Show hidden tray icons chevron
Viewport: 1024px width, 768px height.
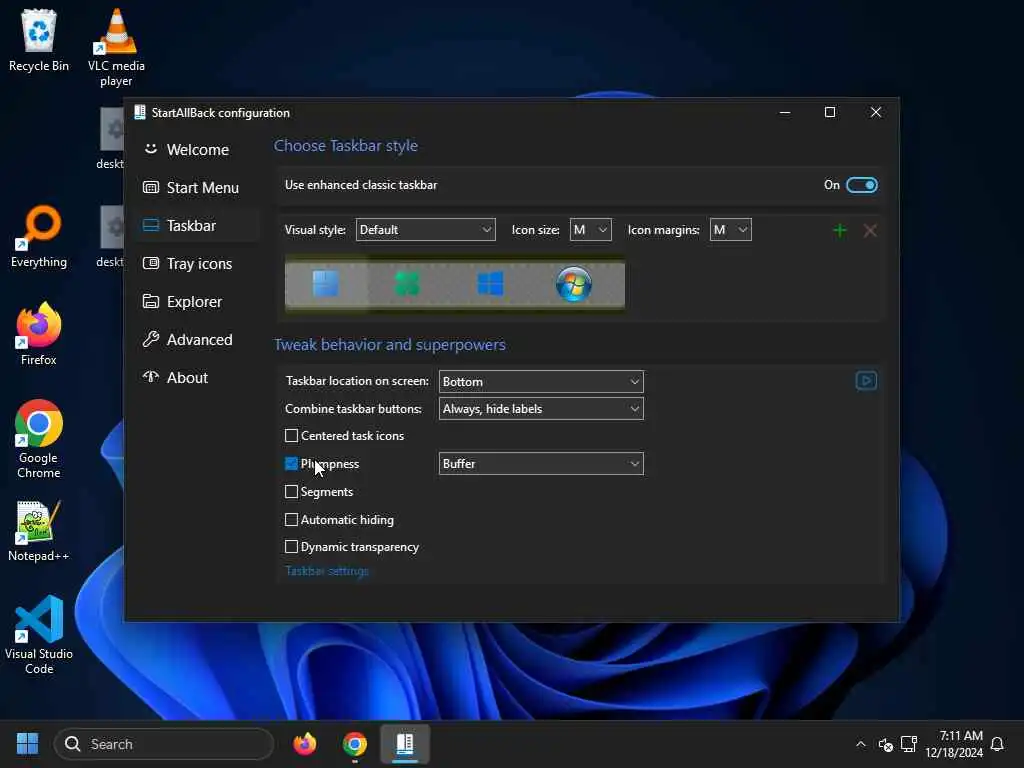pyautogui.click(x=861, y=744)
